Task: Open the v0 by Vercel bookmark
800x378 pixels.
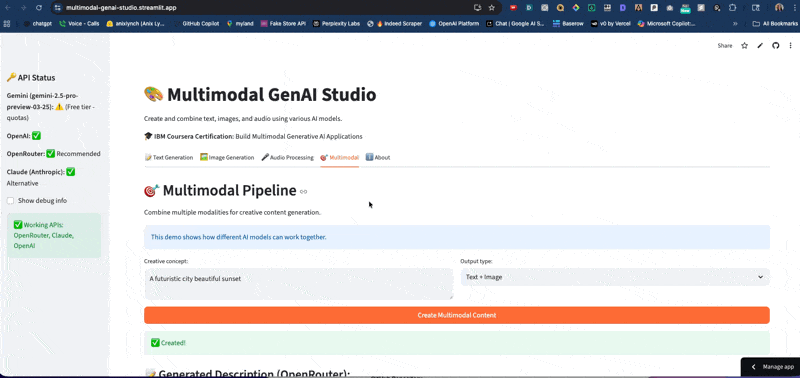Action: click(611, 23)
